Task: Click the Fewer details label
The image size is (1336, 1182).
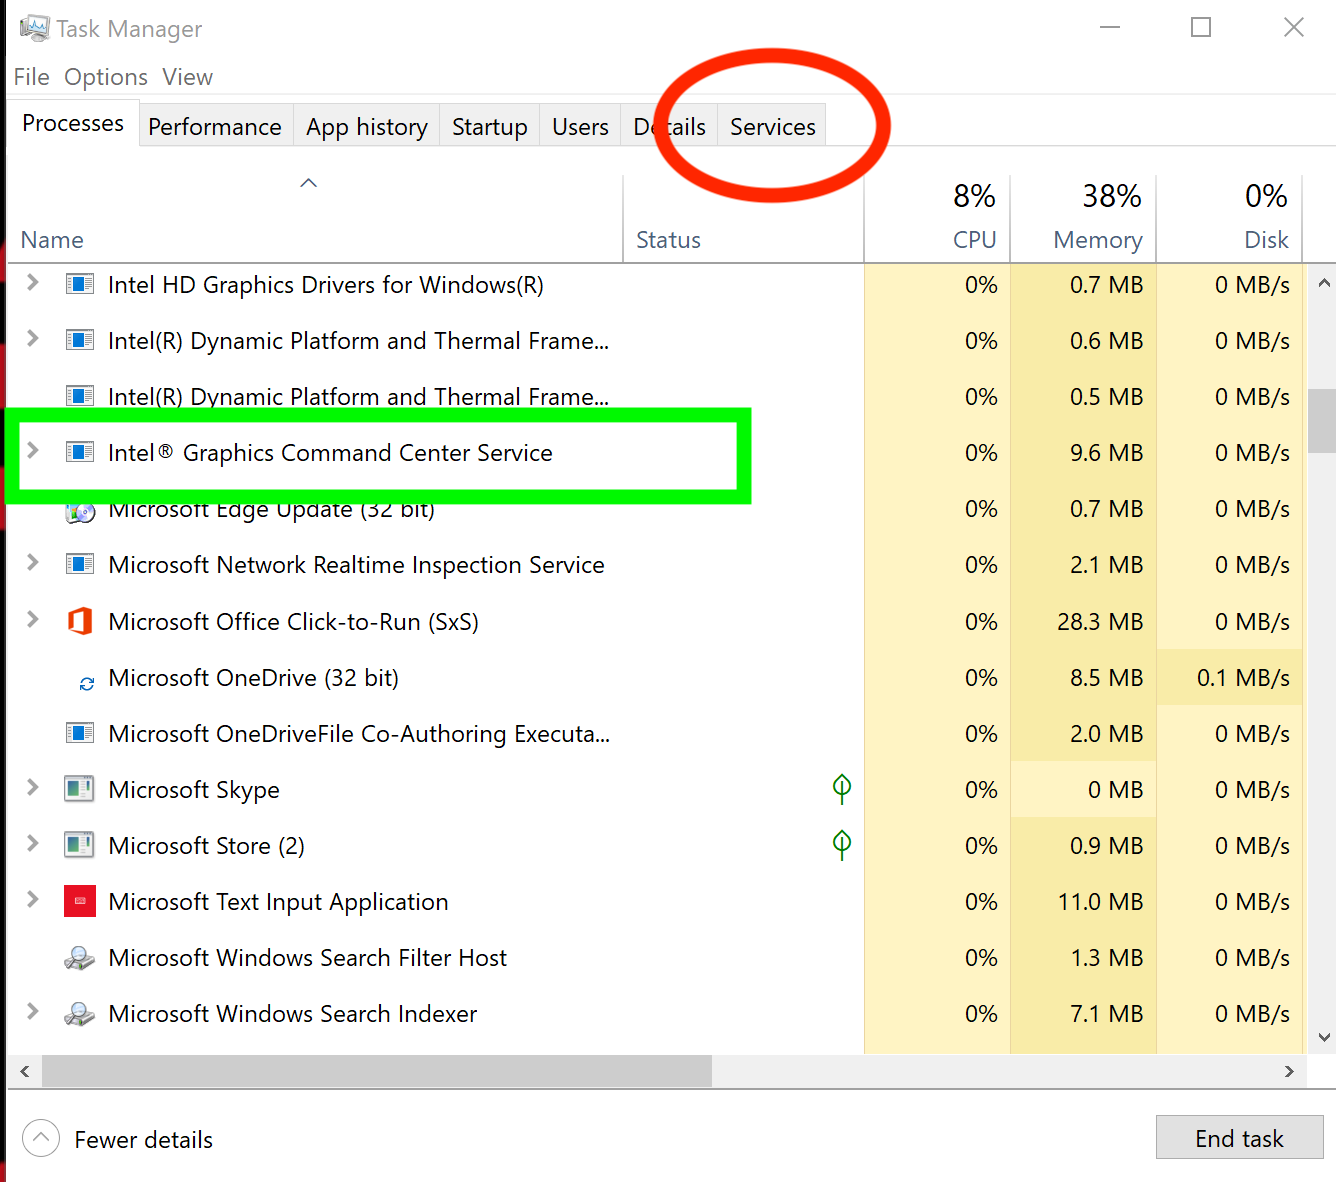Action: point(144,1140)
